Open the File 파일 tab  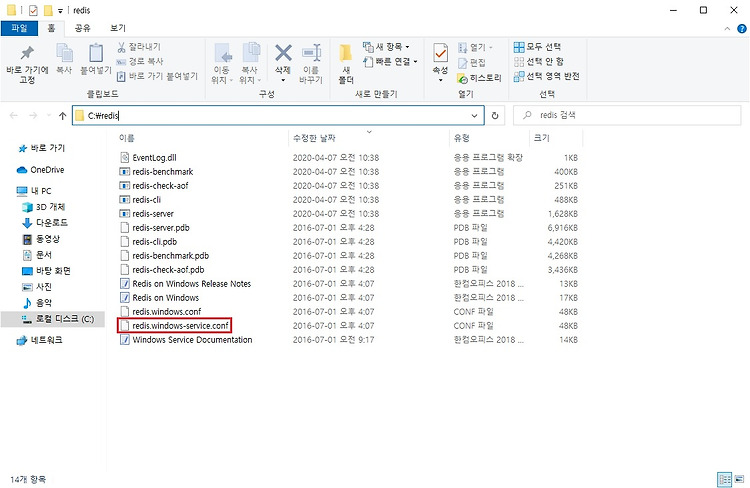[19, 28]
